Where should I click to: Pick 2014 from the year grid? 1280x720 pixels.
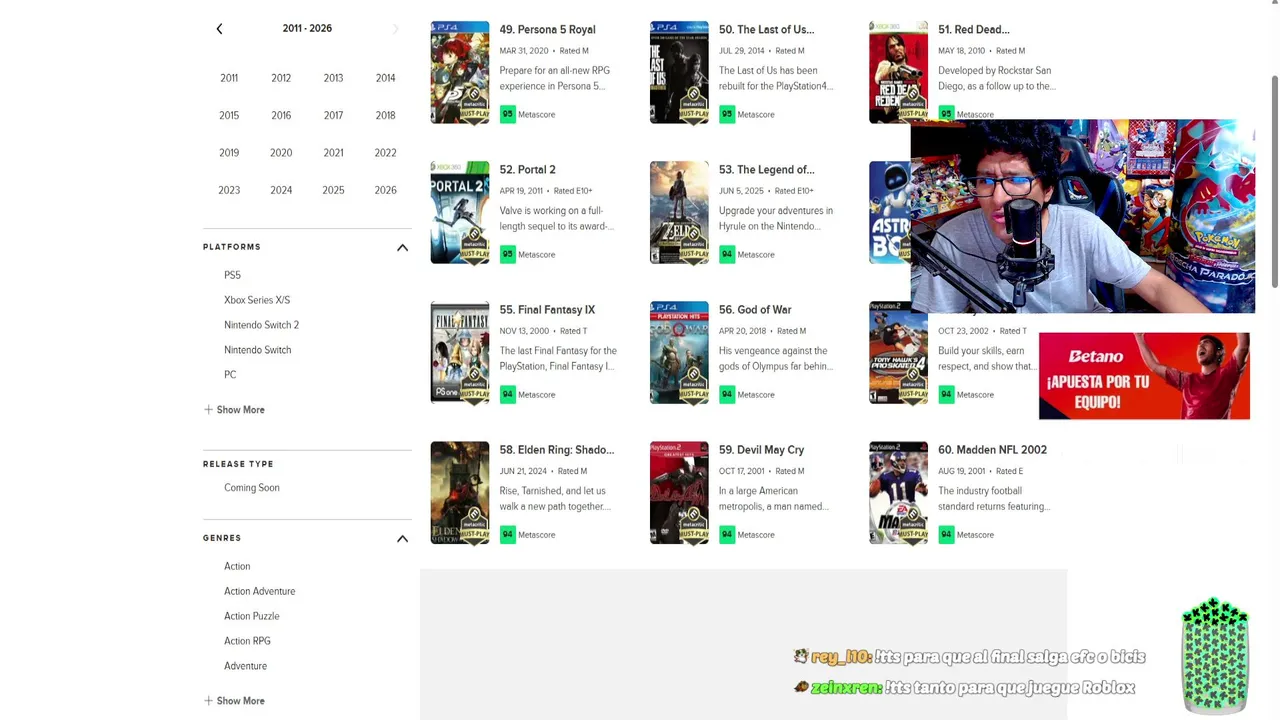coord(385,78)
